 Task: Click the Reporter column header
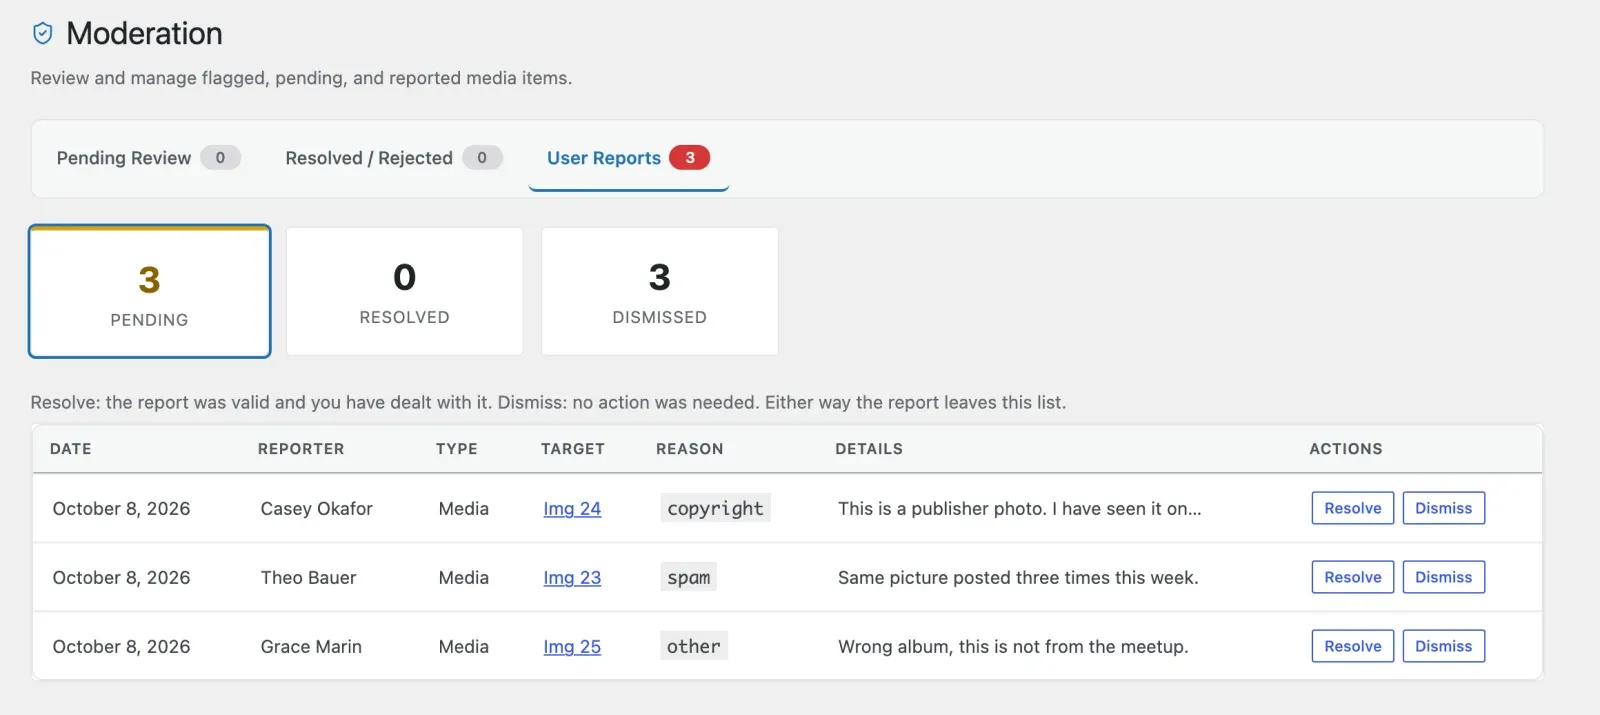pos(301,449)
